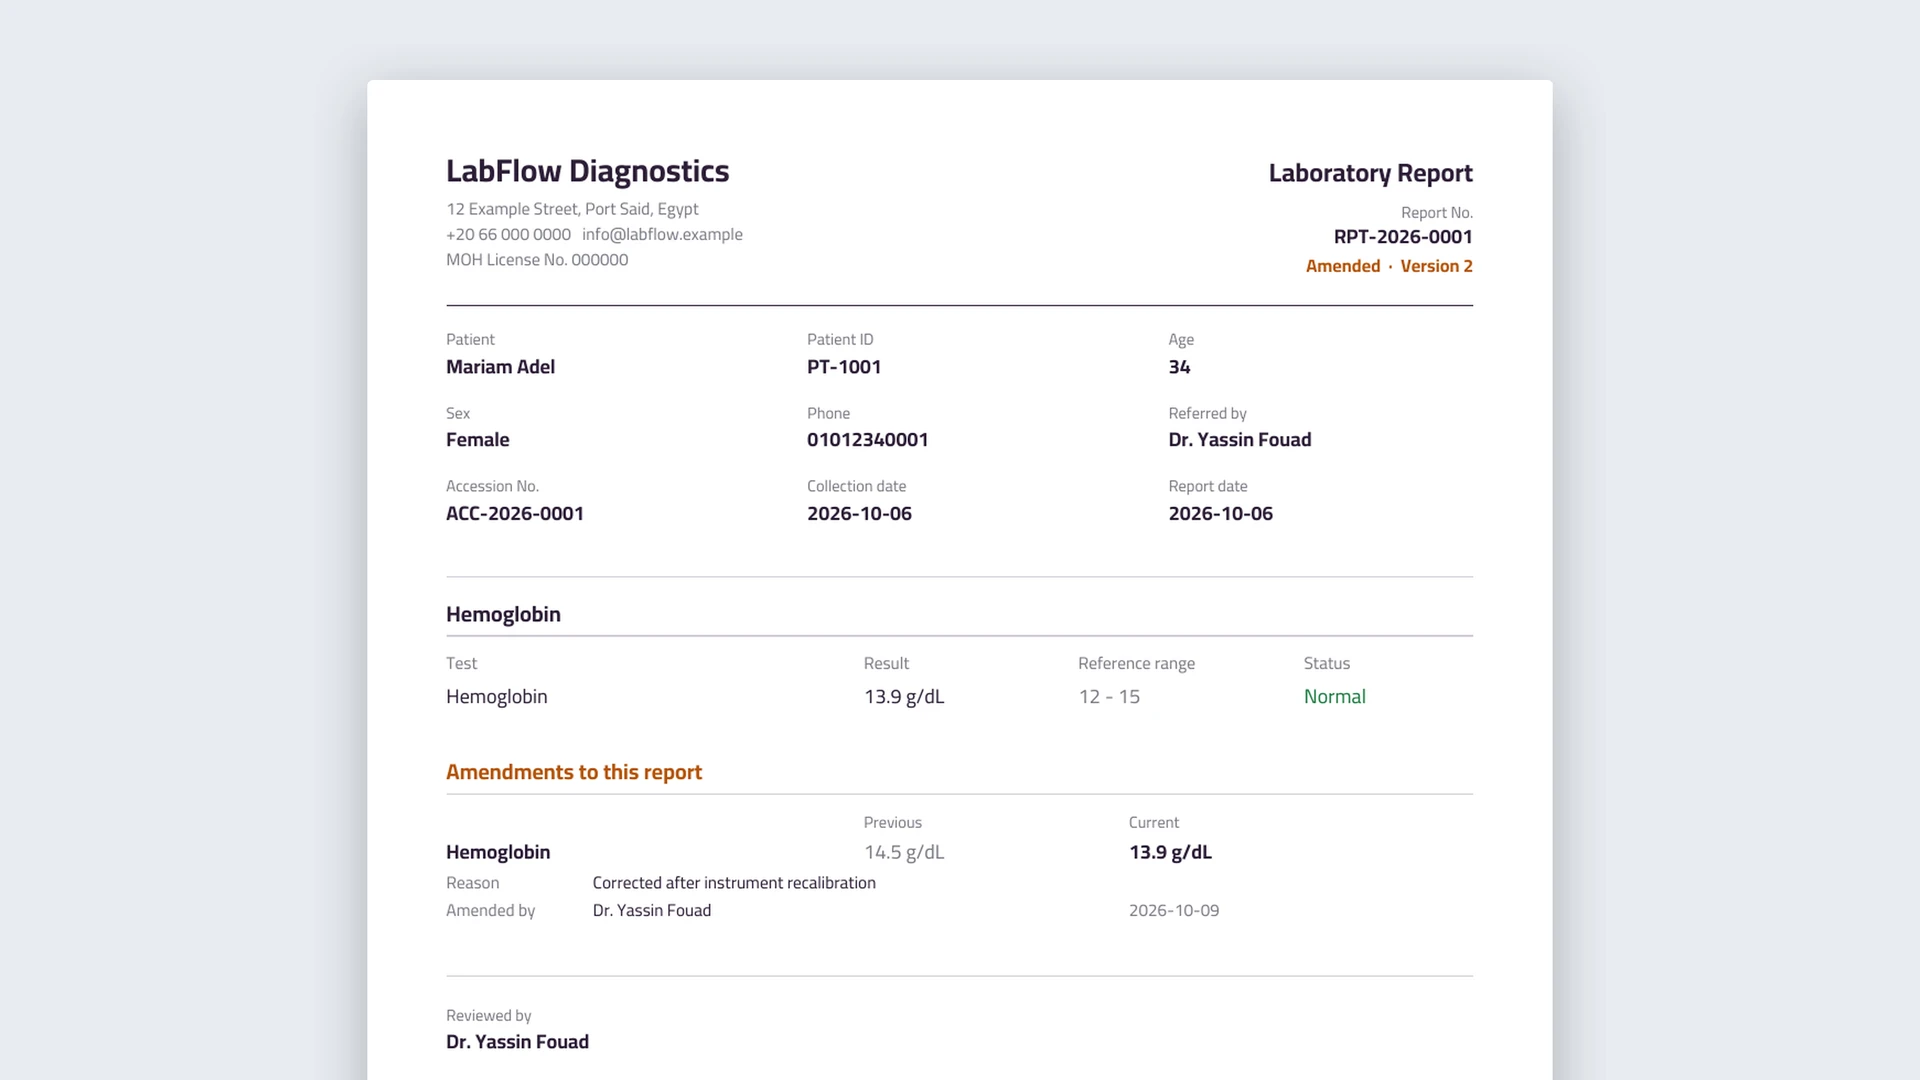Screen dimensions: 1920x1080
Task: Click the sex value Female
Action: coord(477,440)
